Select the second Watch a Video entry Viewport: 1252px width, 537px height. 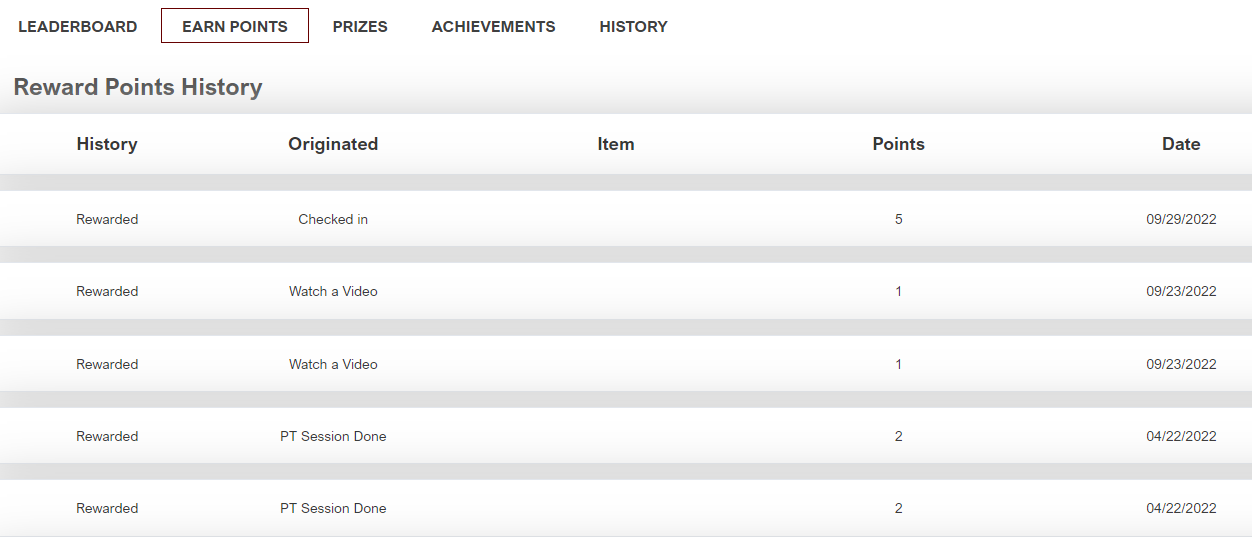pyautogui.click(x=333, y=364)
